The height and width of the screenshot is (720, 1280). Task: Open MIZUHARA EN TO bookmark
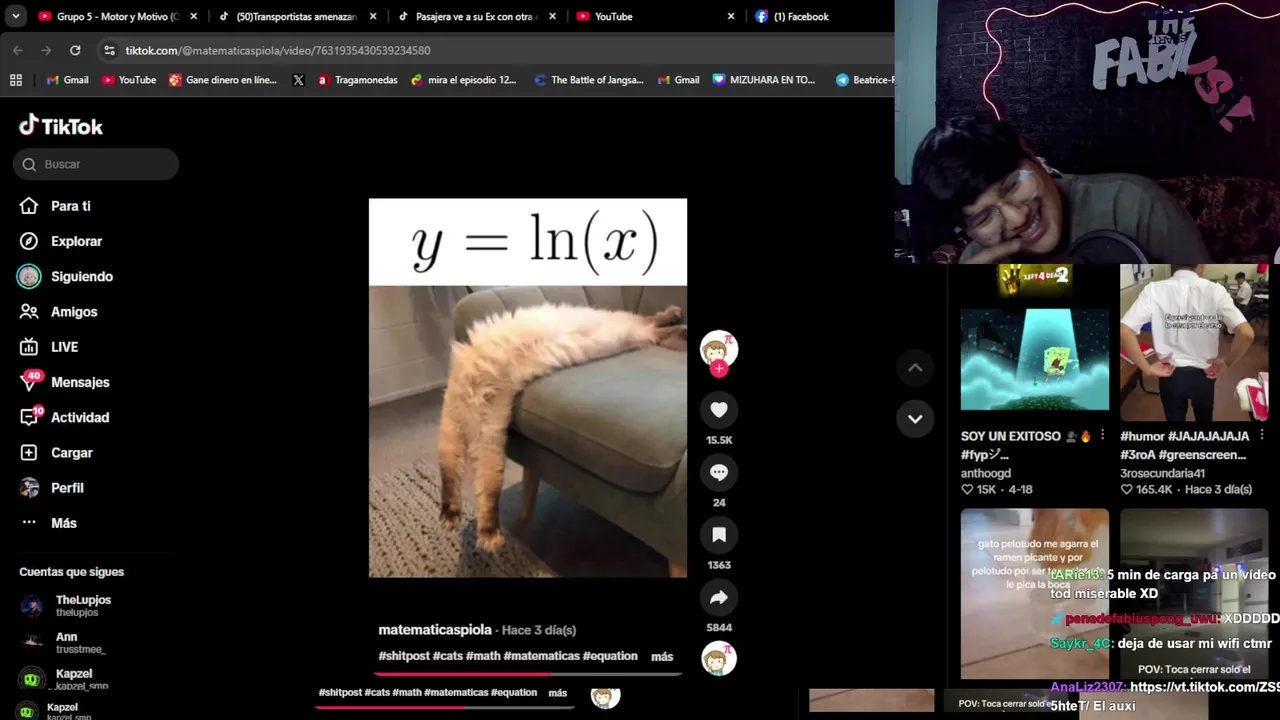coord(764,80)
